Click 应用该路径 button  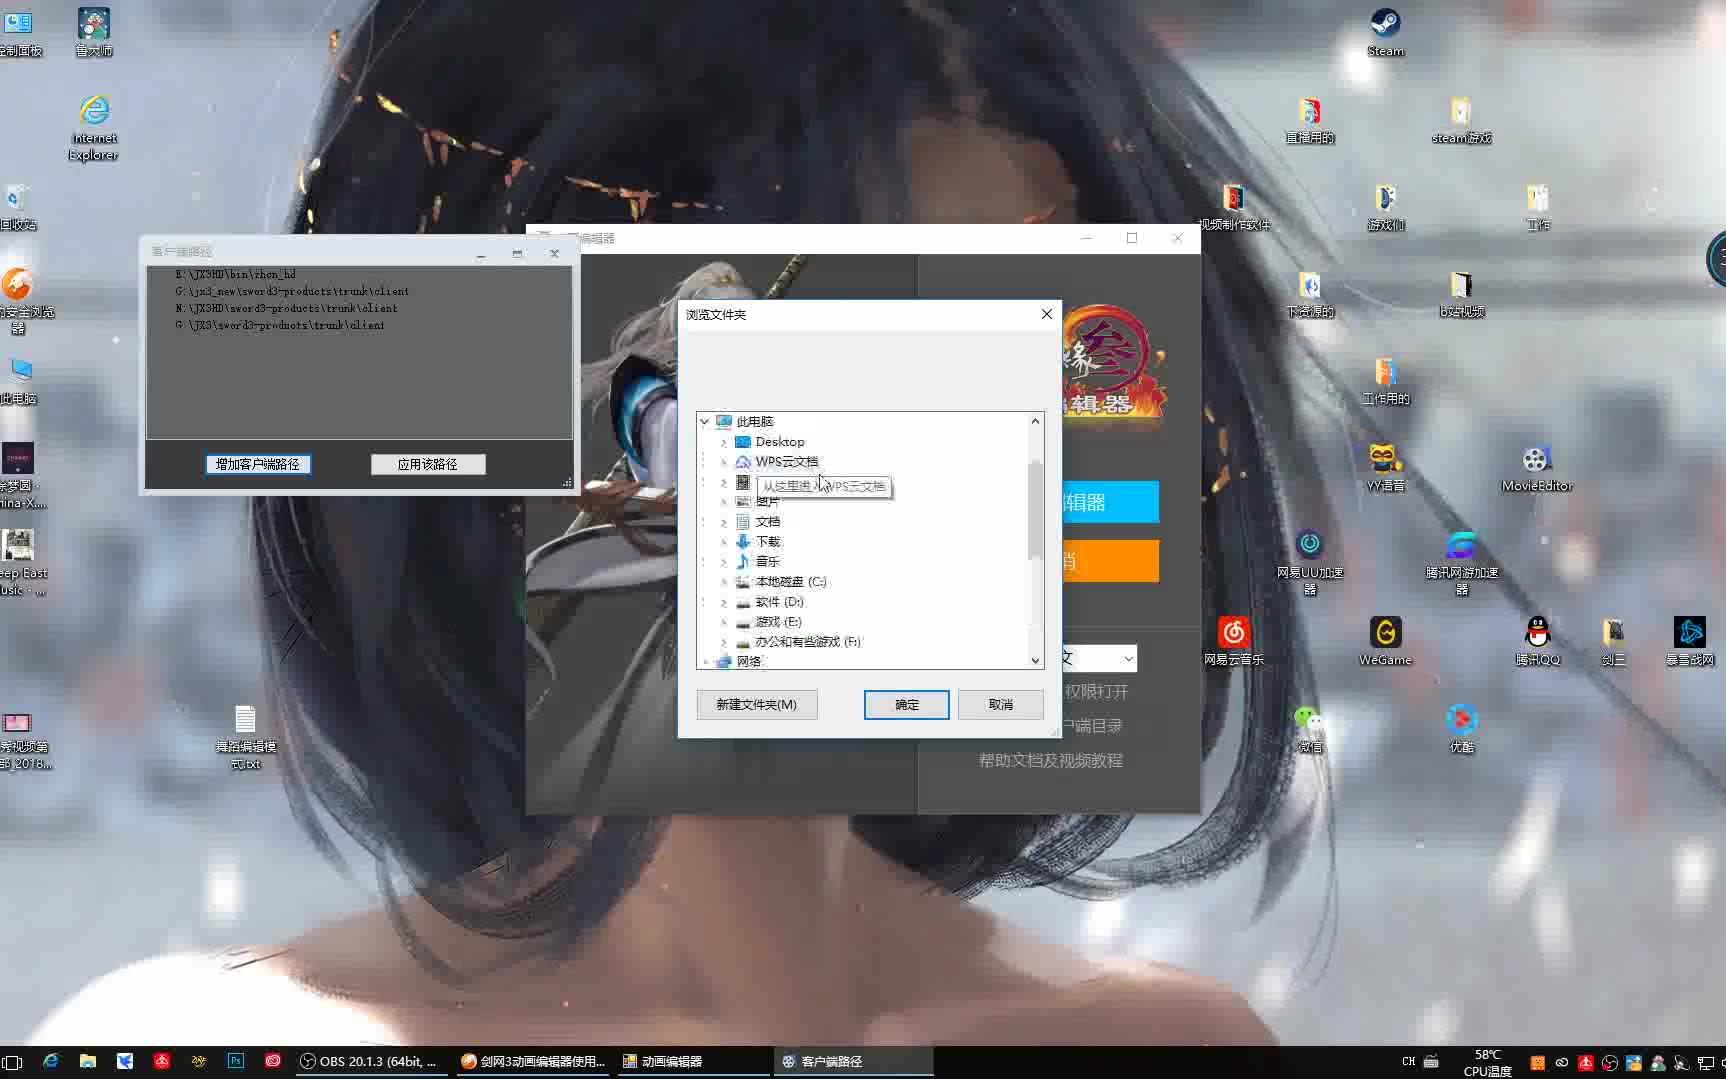click(428, 464)
